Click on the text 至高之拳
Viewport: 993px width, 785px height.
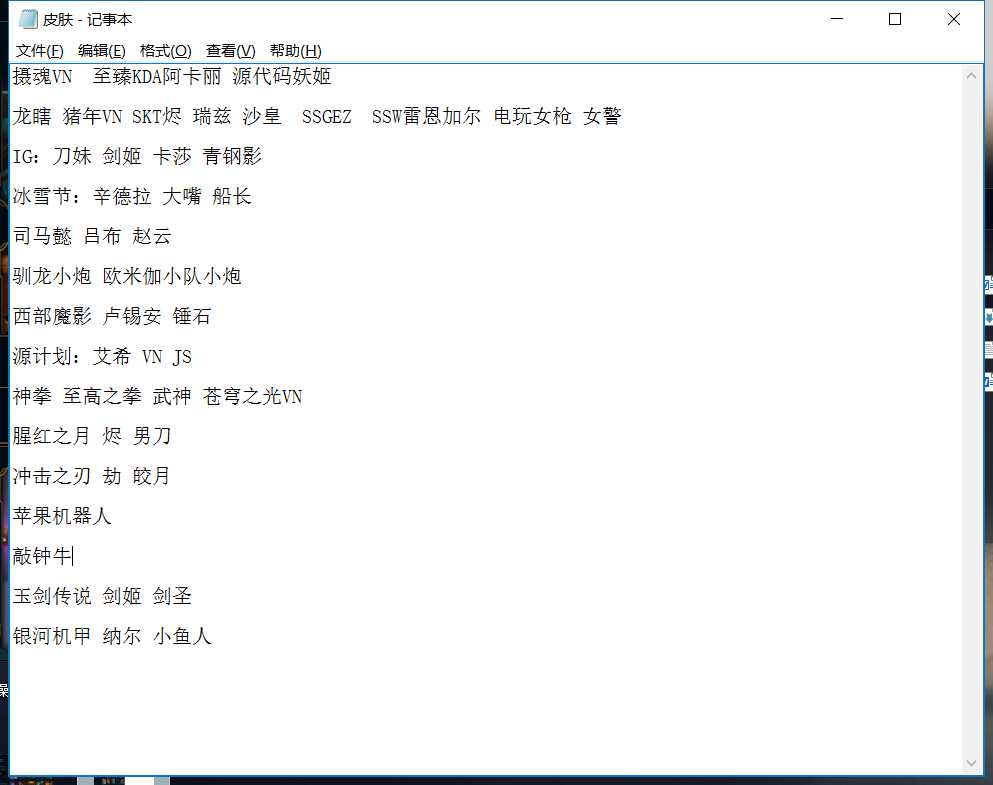click(102, 396)
